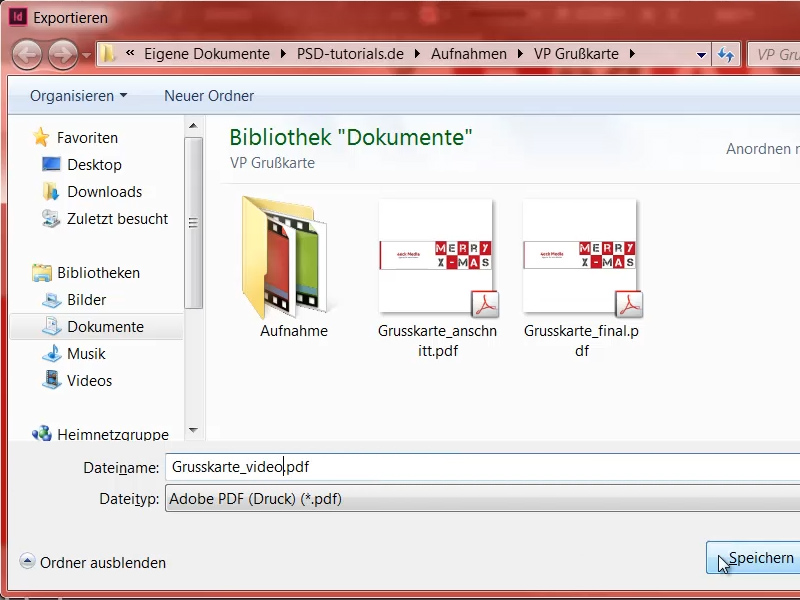Viewport: 800px width, 600px height.
Task: Click the folder icon in address bar
Action: pos(107,54)
